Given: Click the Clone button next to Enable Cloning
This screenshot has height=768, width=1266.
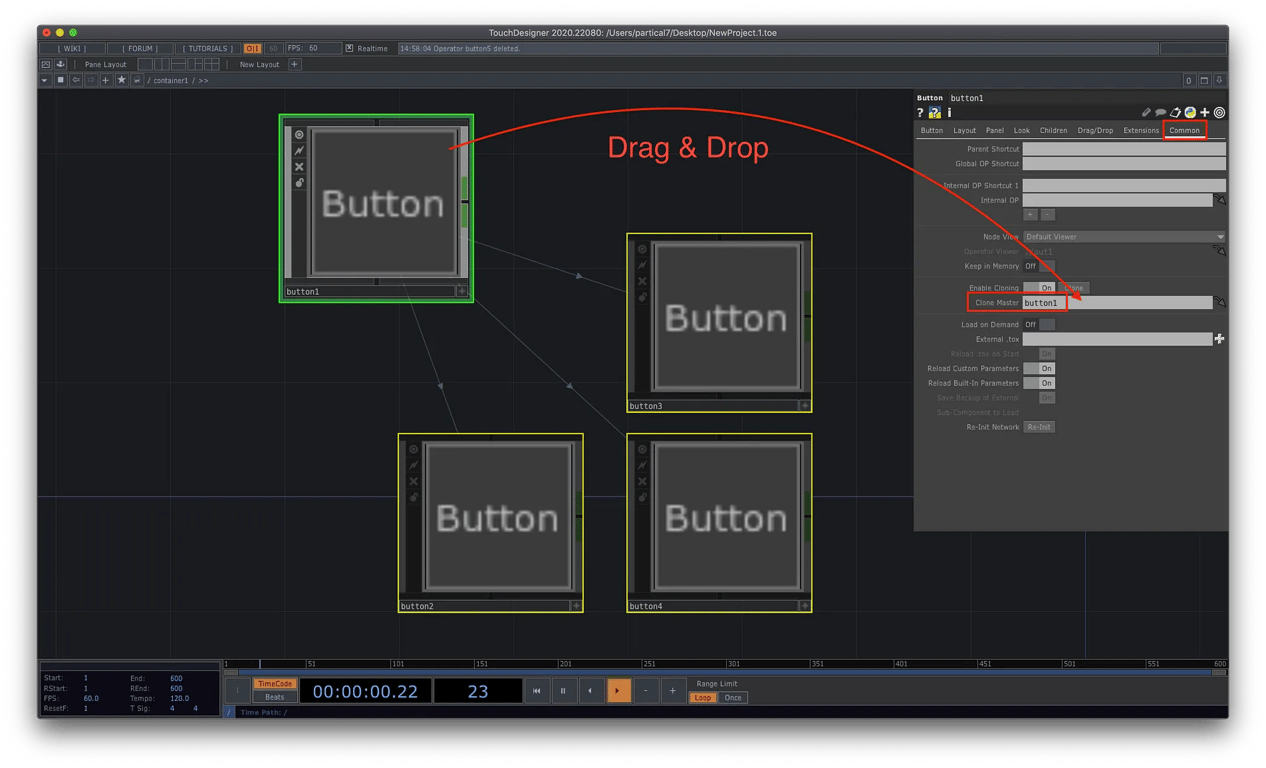Looking at the screenshot, I should pyautogui.click(x=1074, y=288).
